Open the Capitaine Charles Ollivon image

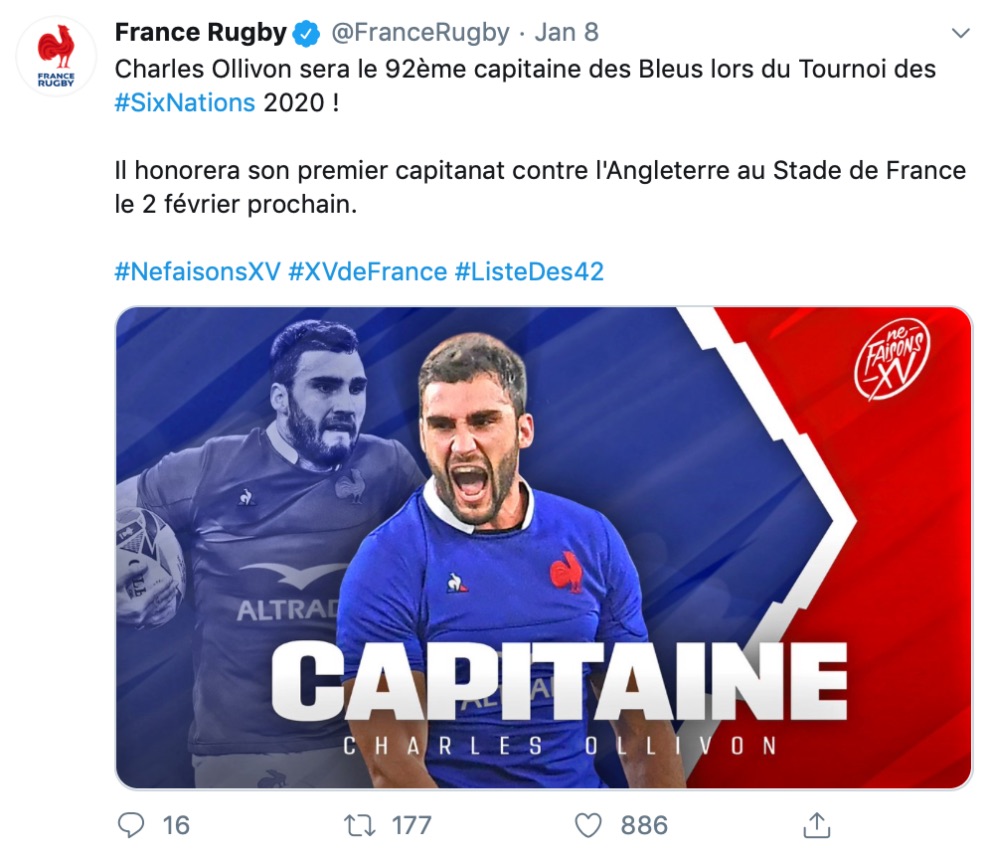click(544, 548)
